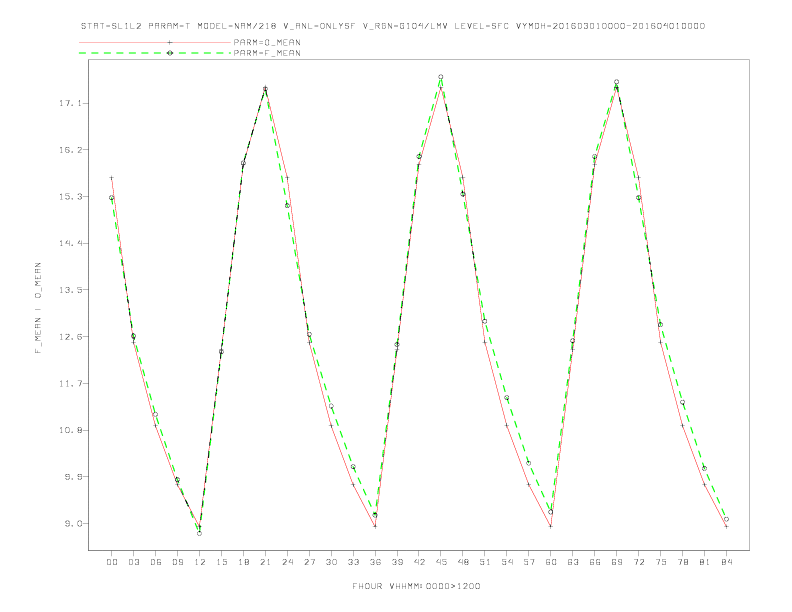This screenshot has width=792, height=612.
Task: Click x-axis tick label 24
Action: (x=287, y=562)
